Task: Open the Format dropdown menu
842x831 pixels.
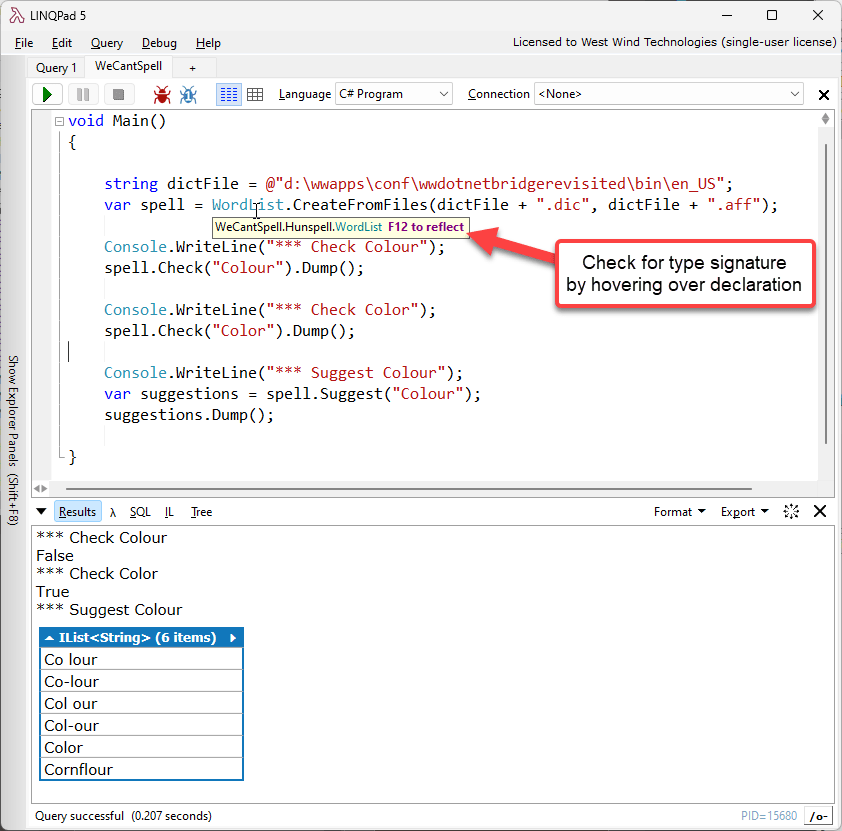Action: pyautogui.click(x=679, y=511)
